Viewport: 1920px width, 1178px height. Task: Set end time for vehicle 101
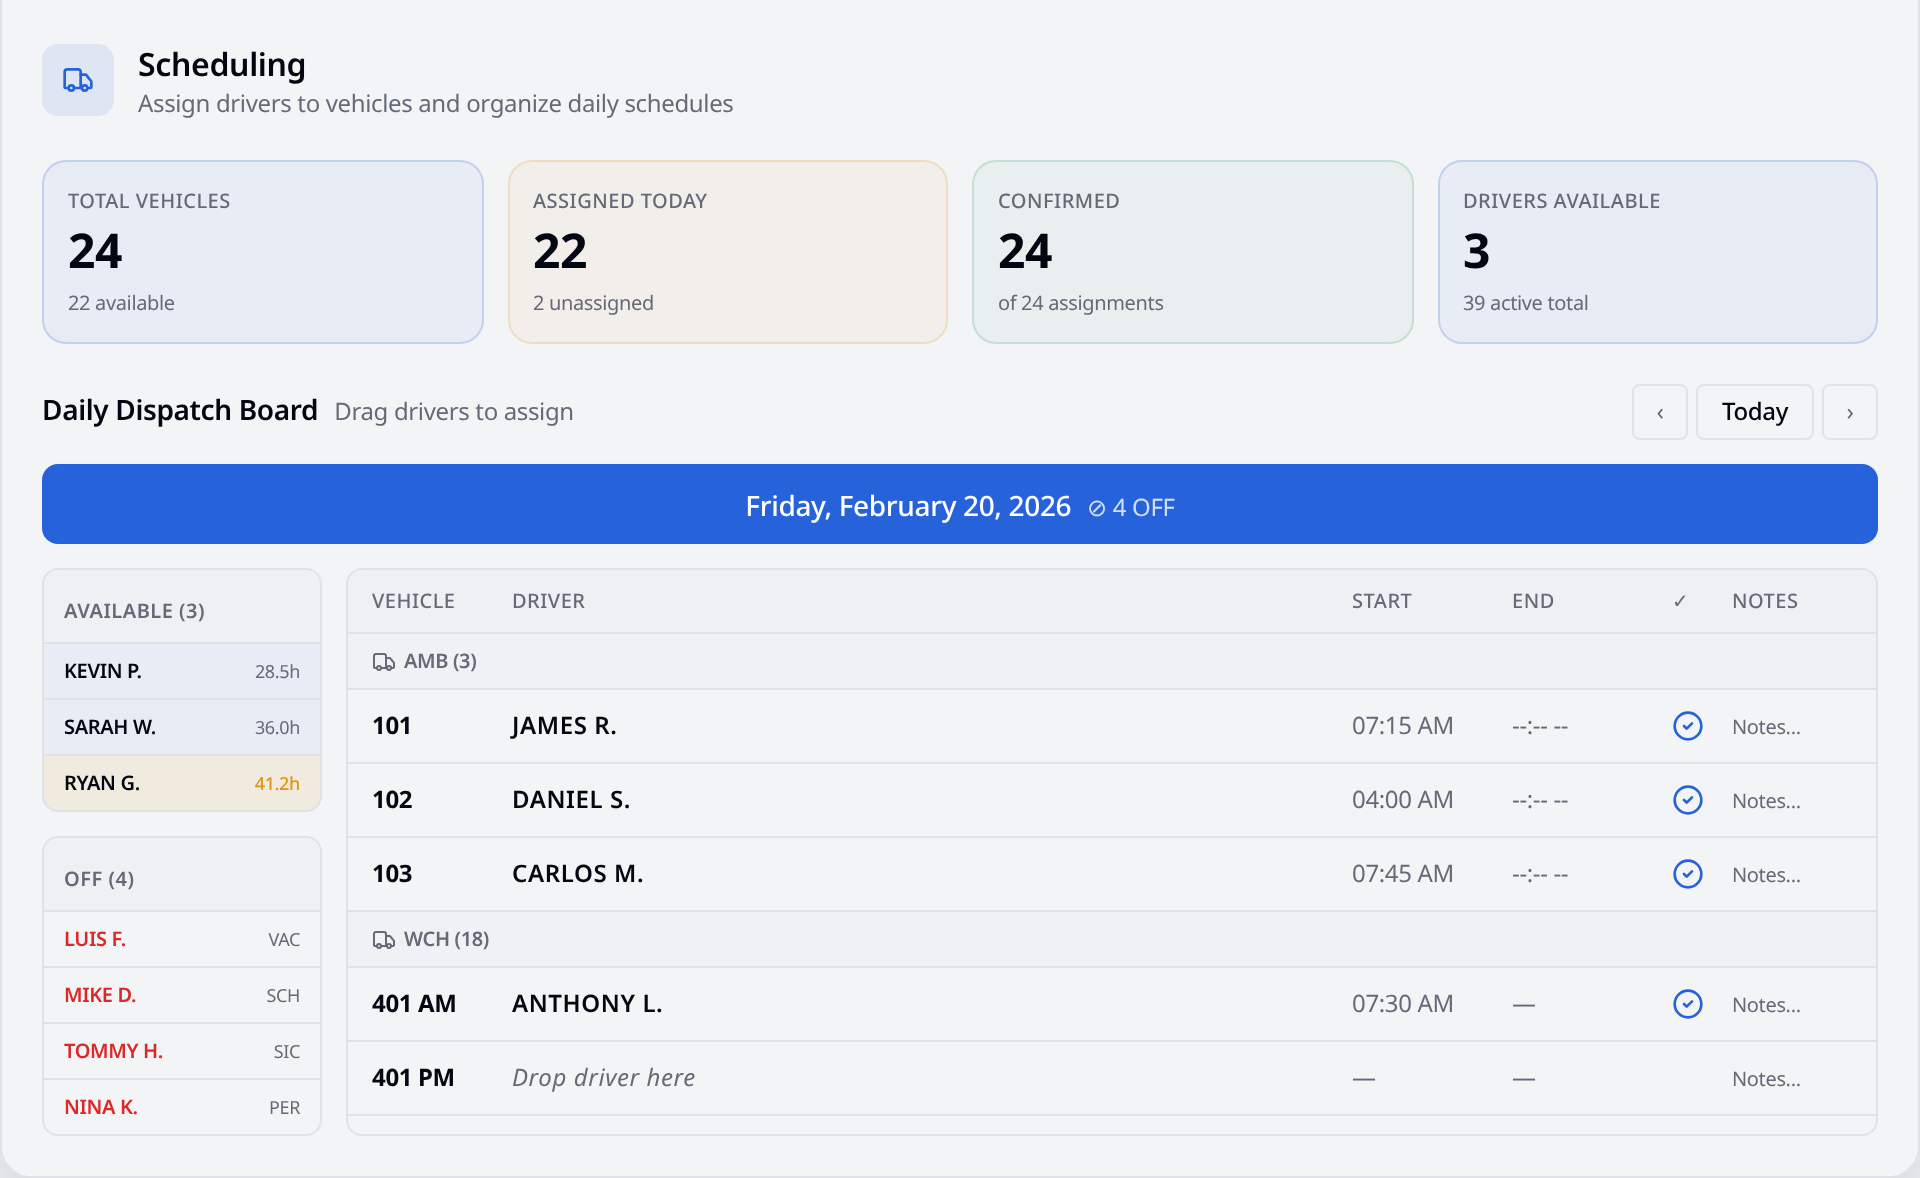point(1540,727)
